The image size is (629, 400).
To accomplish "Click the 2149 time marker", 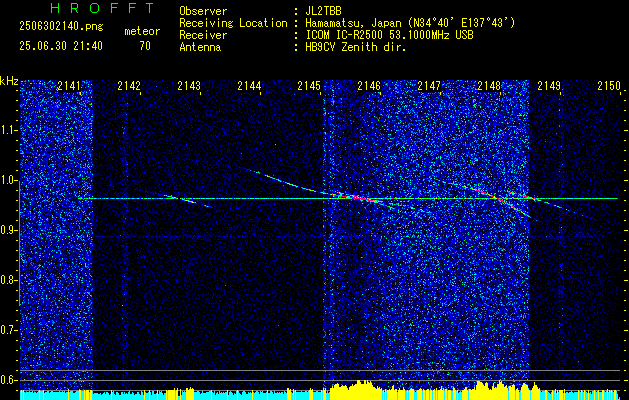I will click(x=549, y=85).
